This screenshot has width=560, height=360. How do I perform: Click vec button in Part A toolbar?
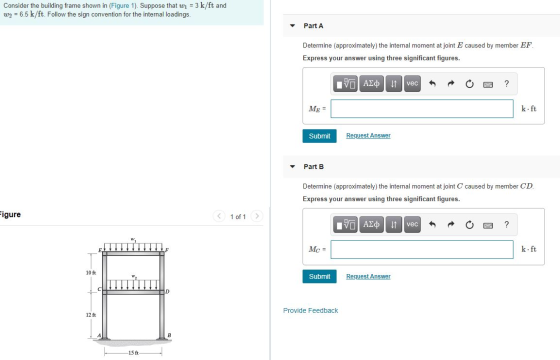[x=412, y=84]
